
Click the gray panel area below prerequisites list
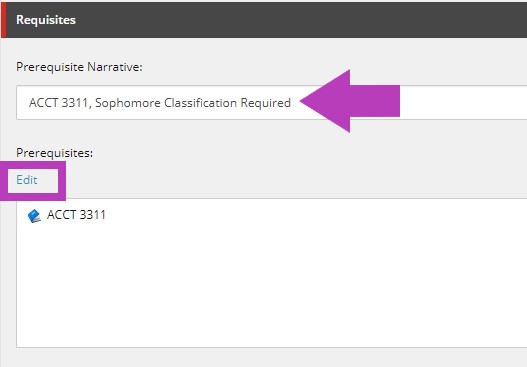pos(269,358)
